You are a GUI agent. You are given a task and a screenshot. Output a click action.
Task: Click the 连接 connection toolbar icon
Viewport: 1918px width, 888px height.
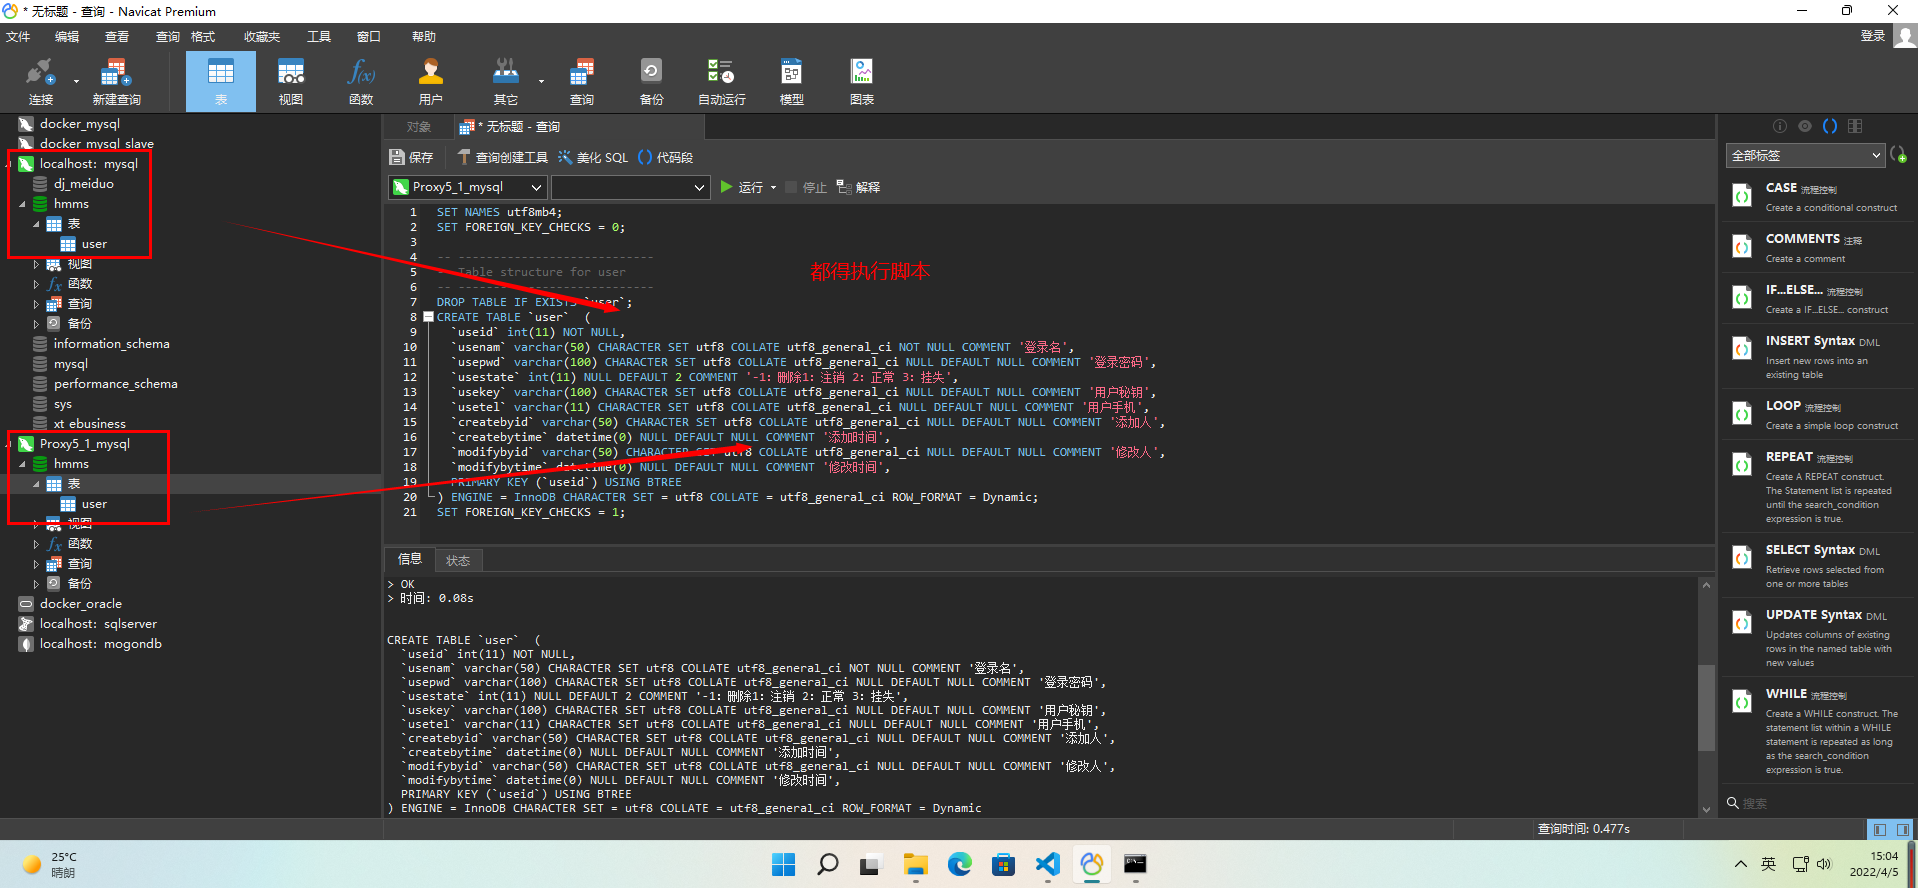tap(41, 81)
